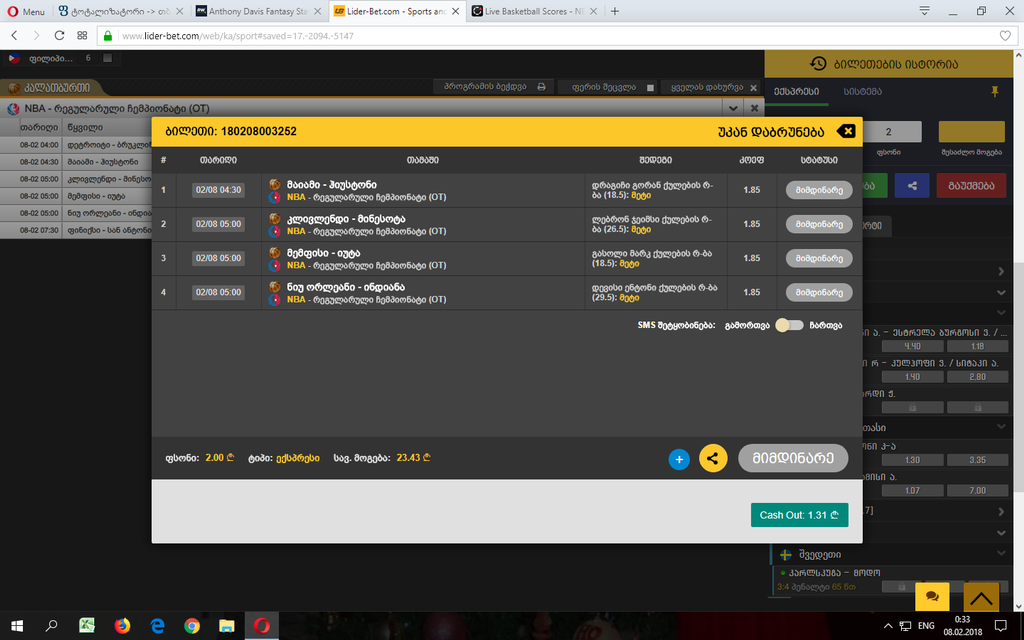Click the heart bookmark icon in address bar
The height and width of the screenshot is (640, 1024).
pos(1005,36)
